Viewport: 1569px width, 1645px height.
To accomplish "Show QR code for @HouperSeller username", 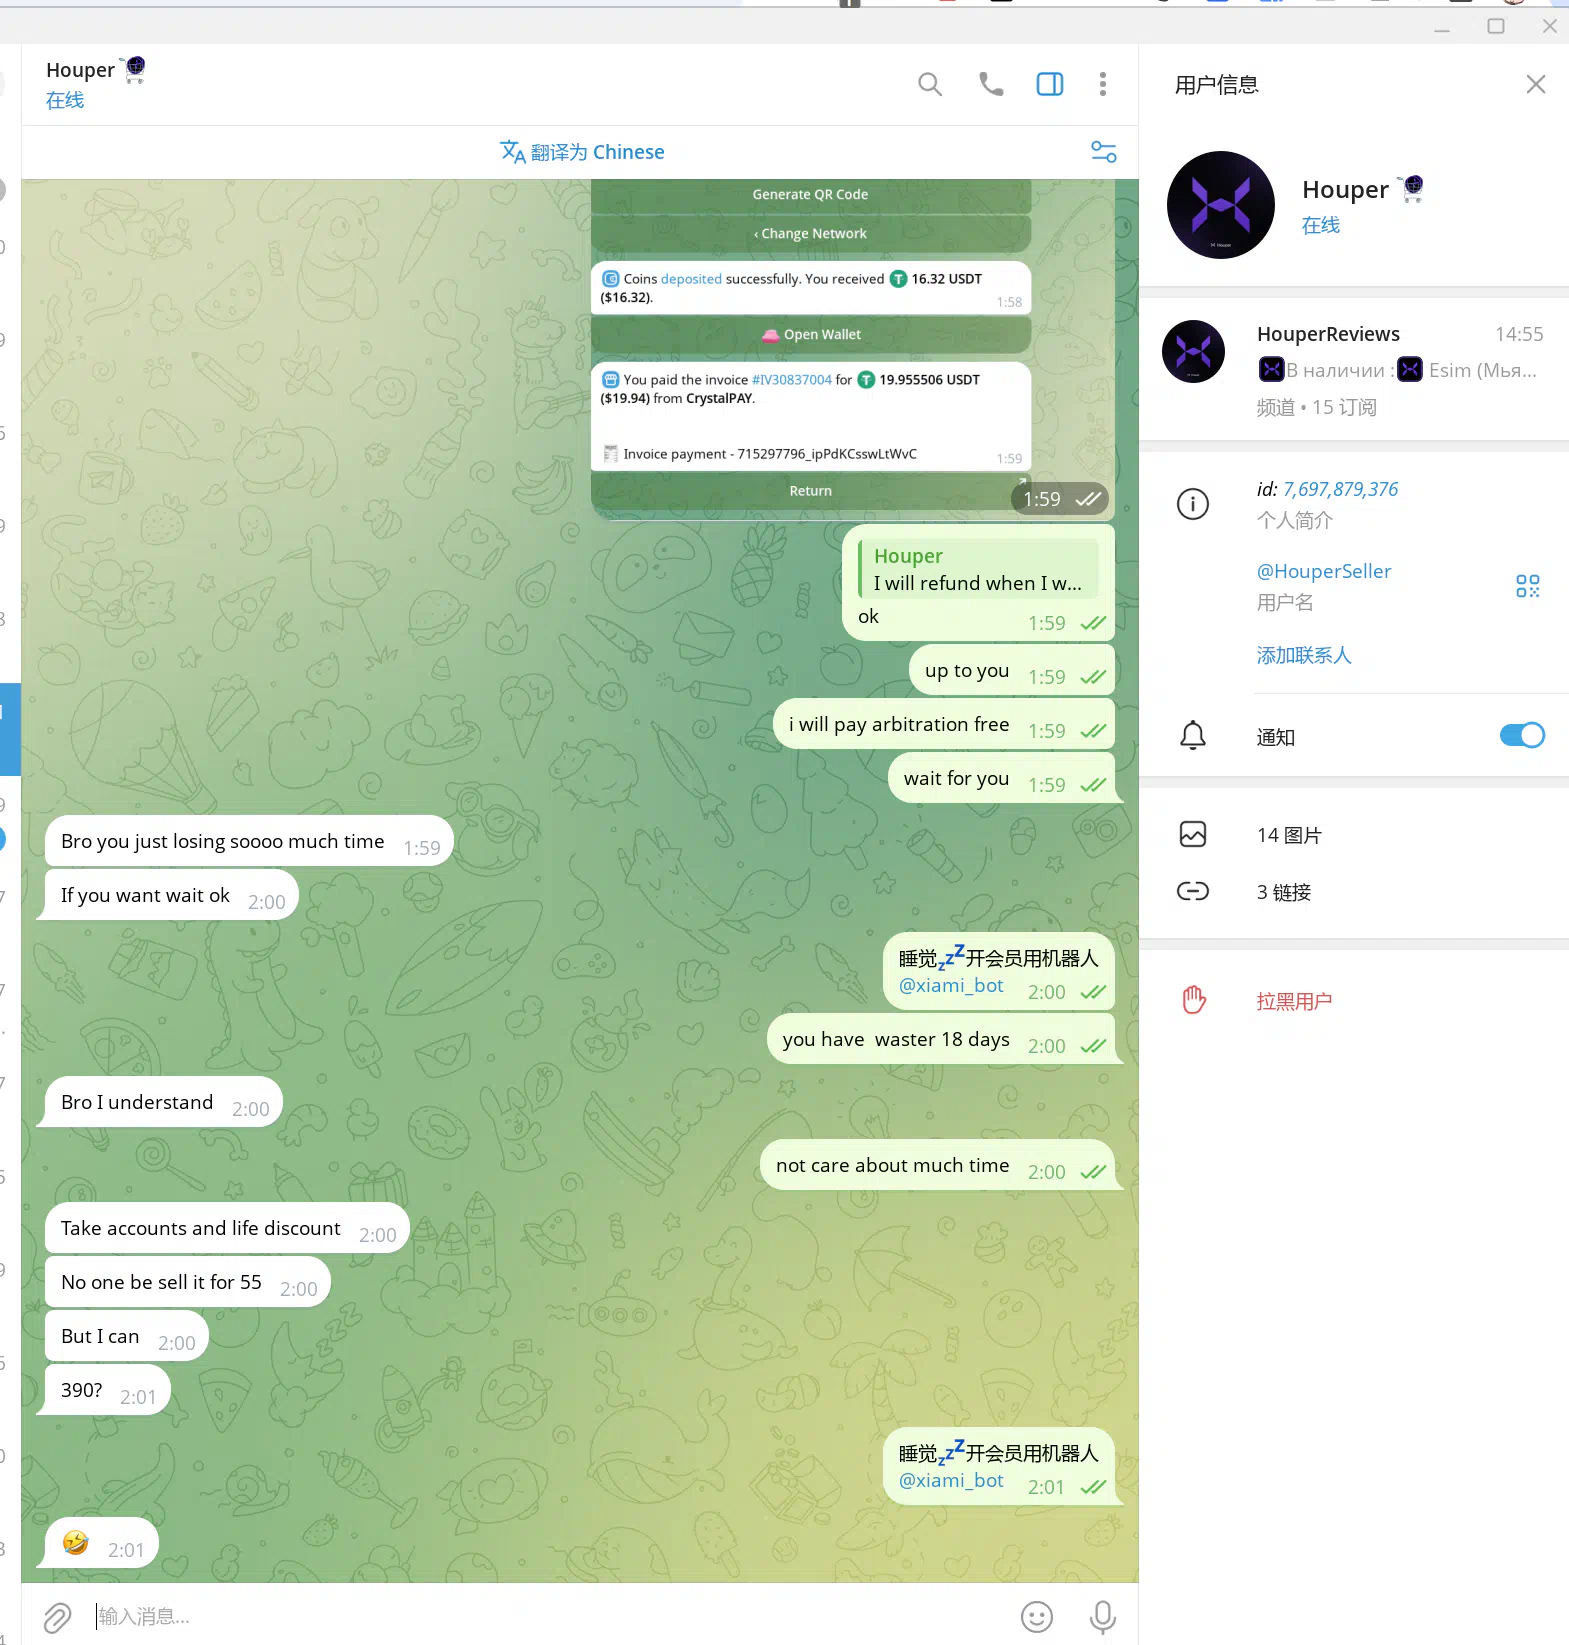I will 1528,586.
